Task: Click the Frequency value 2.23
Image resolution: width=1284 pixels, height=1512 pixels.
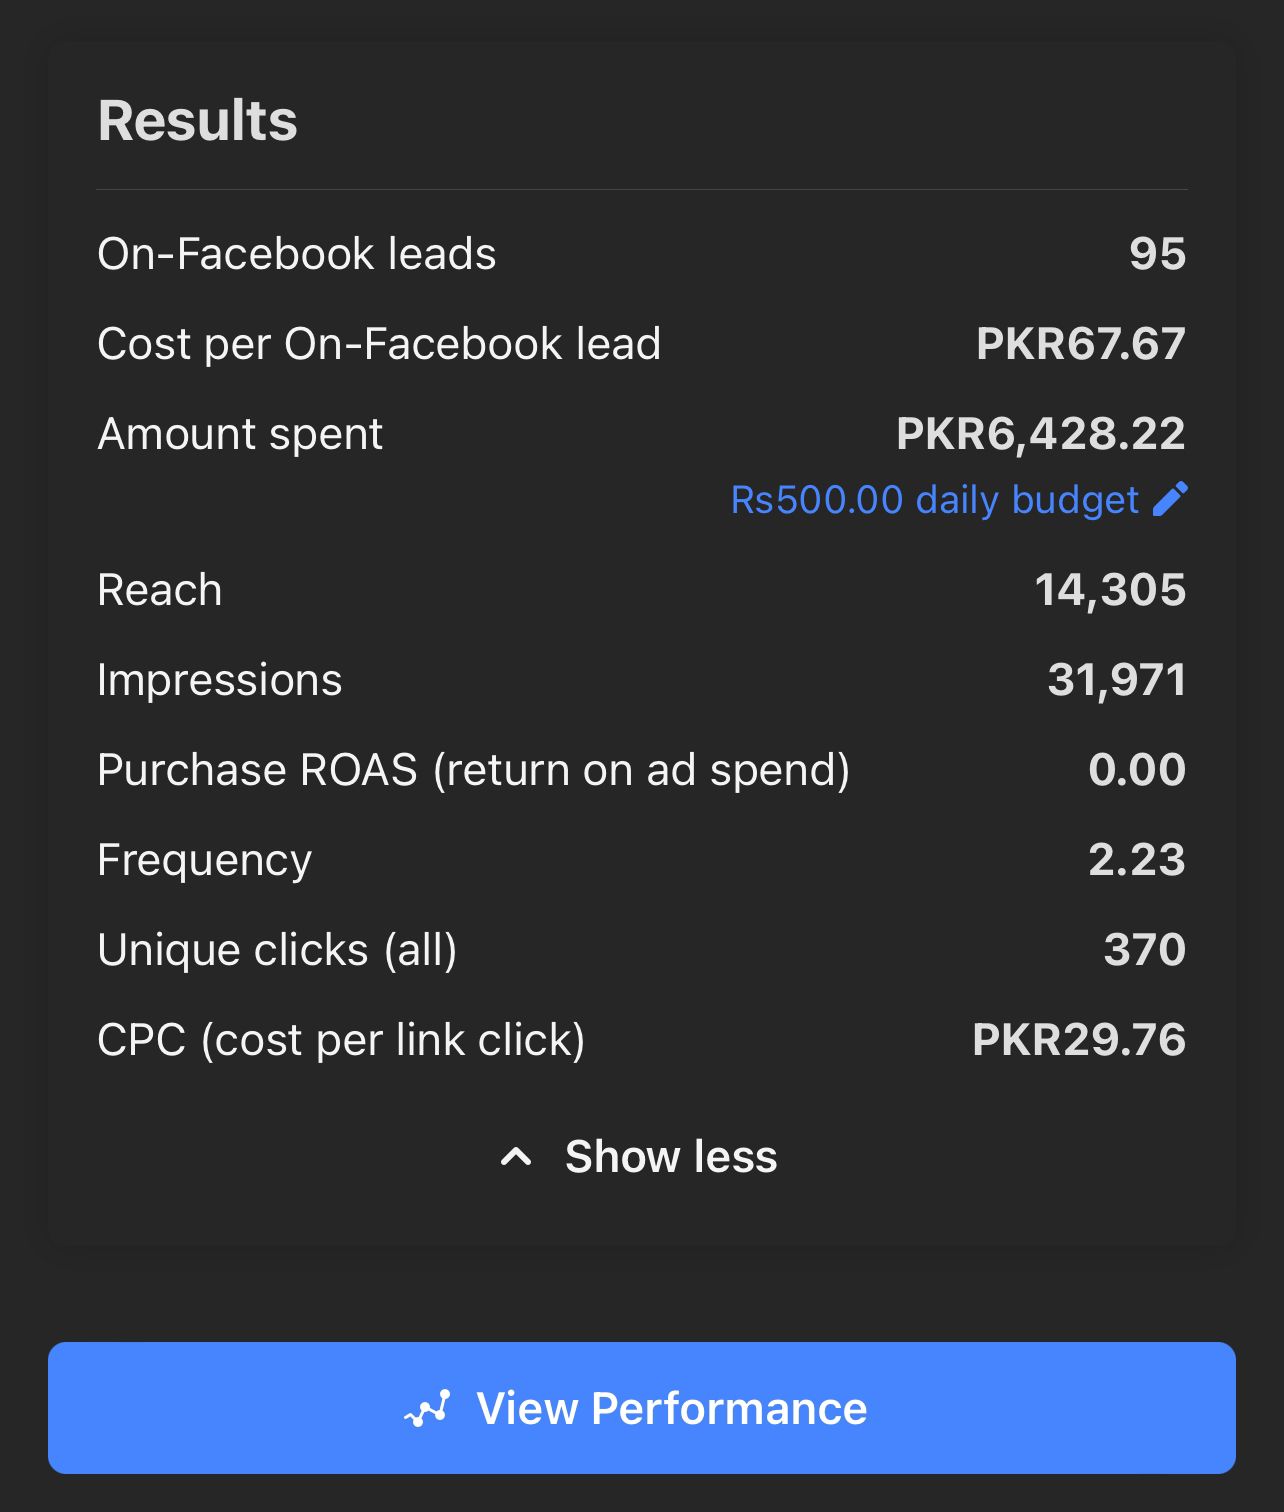Action: (x=1136, y=860)
